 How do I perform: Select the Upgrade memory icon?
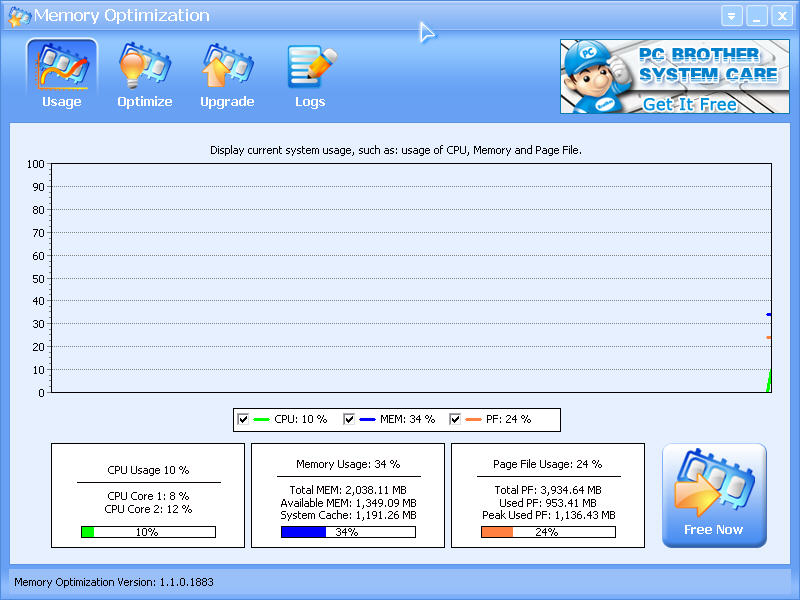pos(227,67)
